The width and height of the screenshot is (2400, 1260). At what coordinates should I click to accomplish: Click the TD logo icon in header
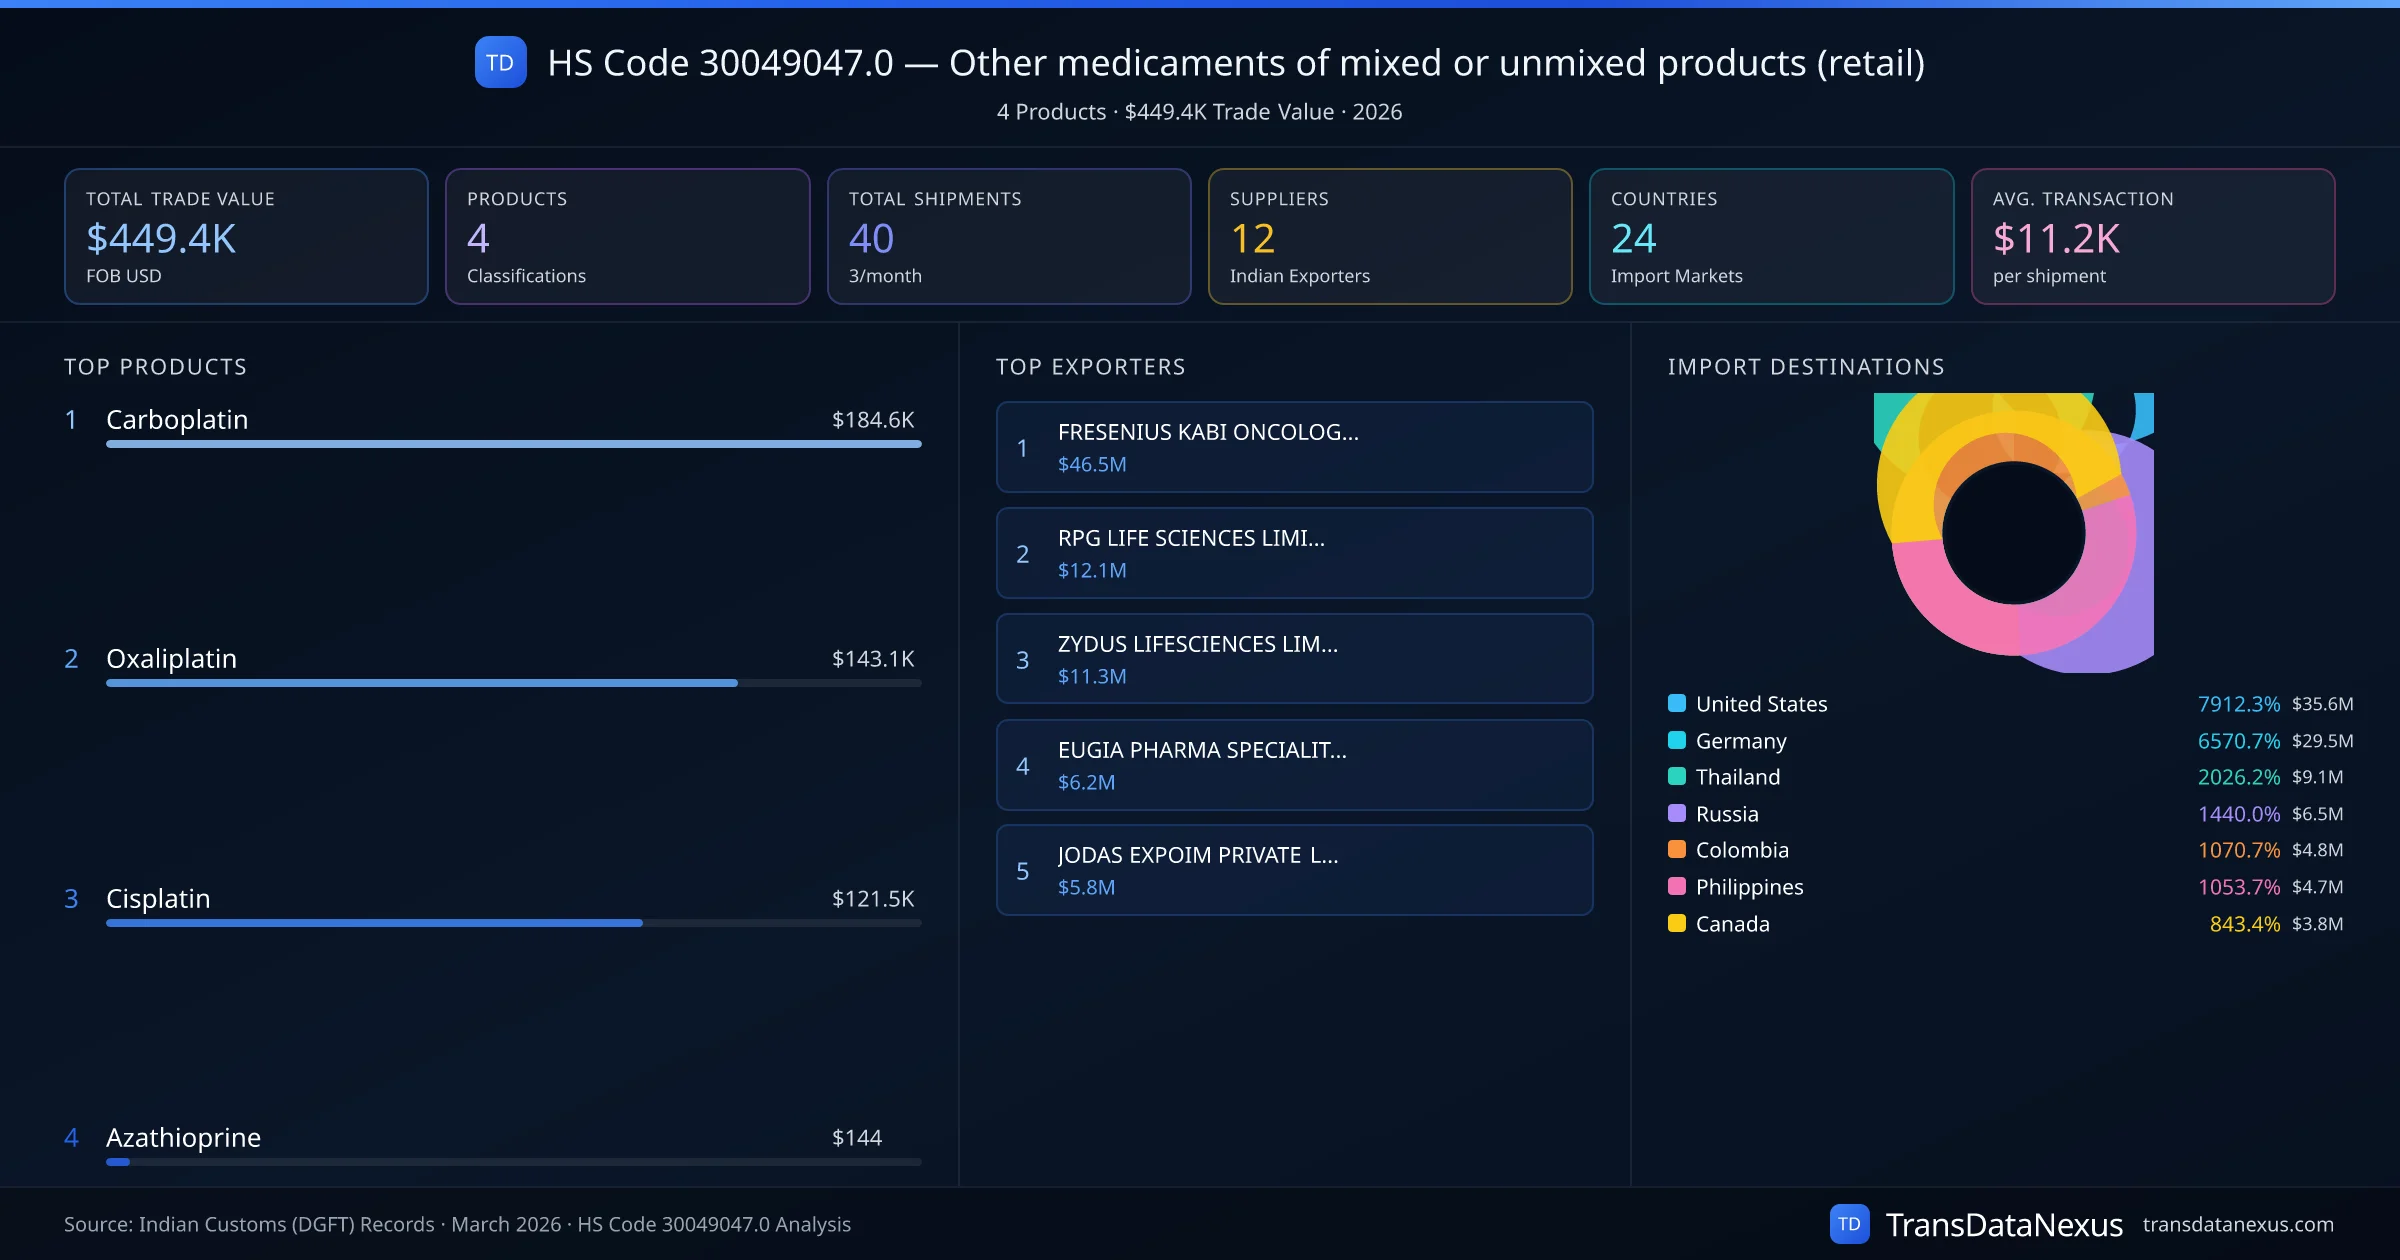coord(500,62)
